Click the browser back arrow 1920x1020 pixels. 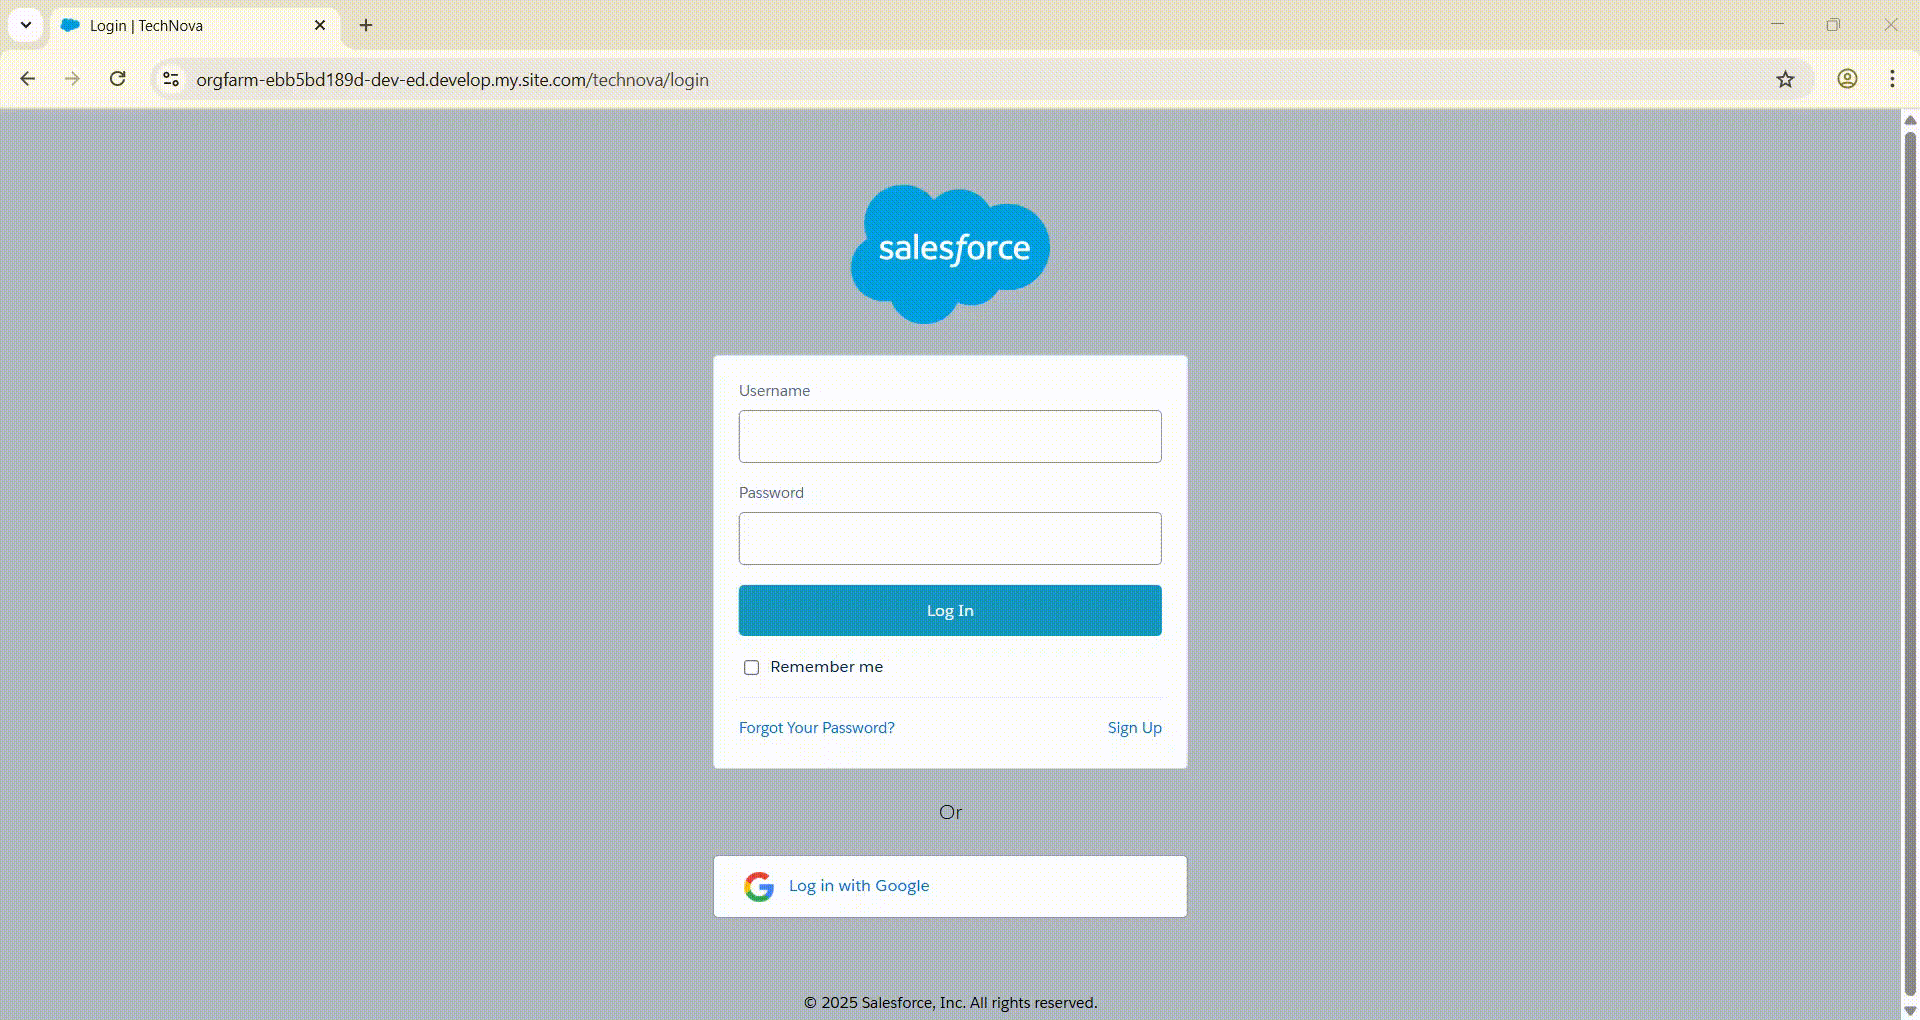click(28, 80)
